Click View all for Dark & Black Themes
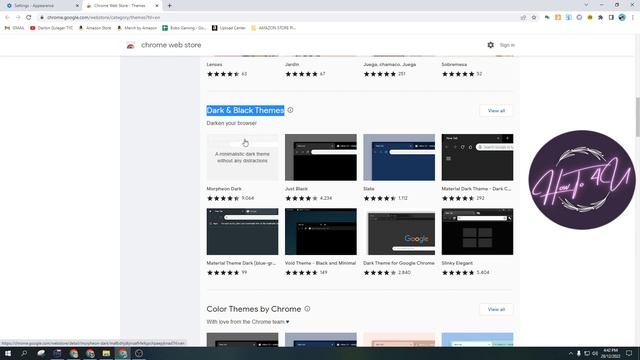640x360 pixels. click(496, 111)
